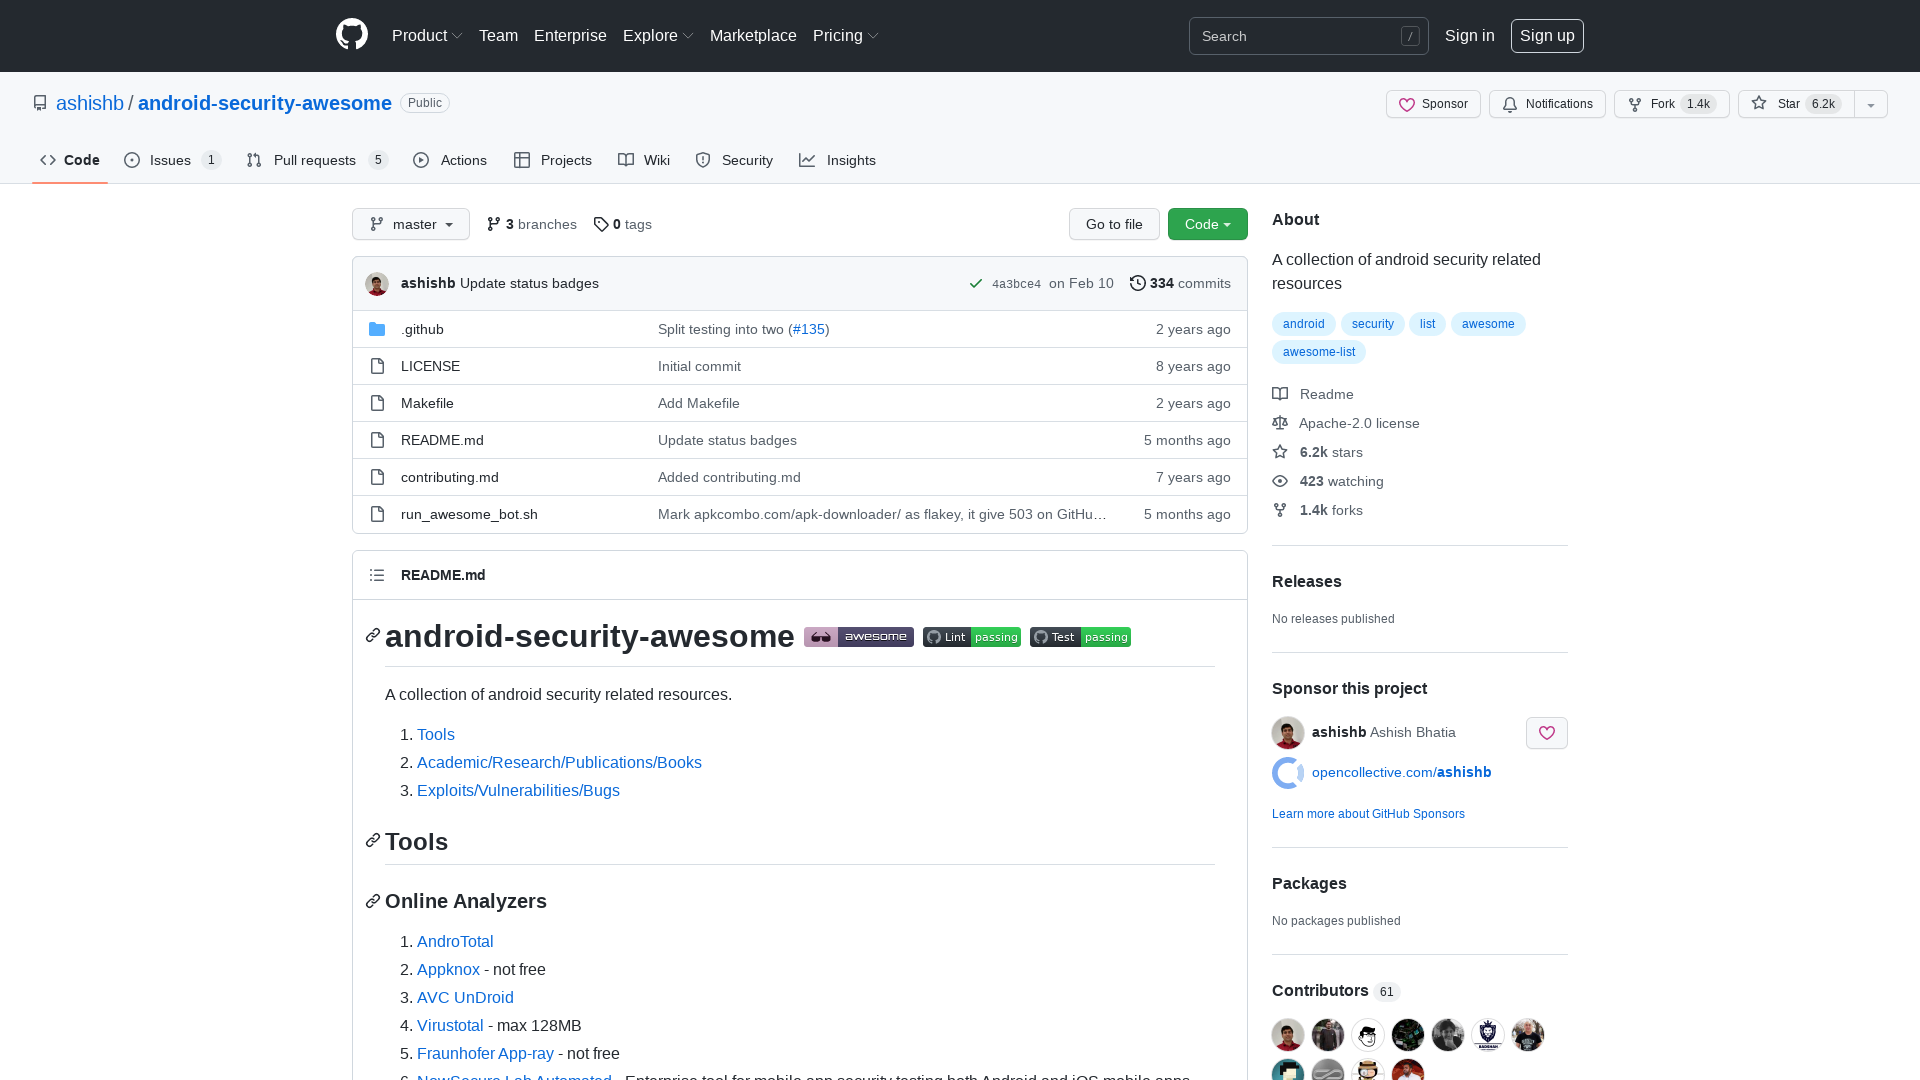Open commit hash 4a3bce4

coord(1016,284)
